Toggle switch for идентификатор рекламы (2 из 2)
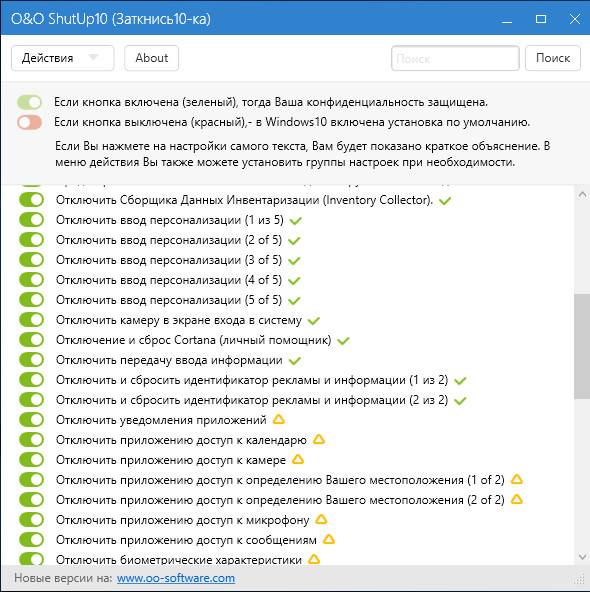590x592 pixels. [x=31, y=400]
